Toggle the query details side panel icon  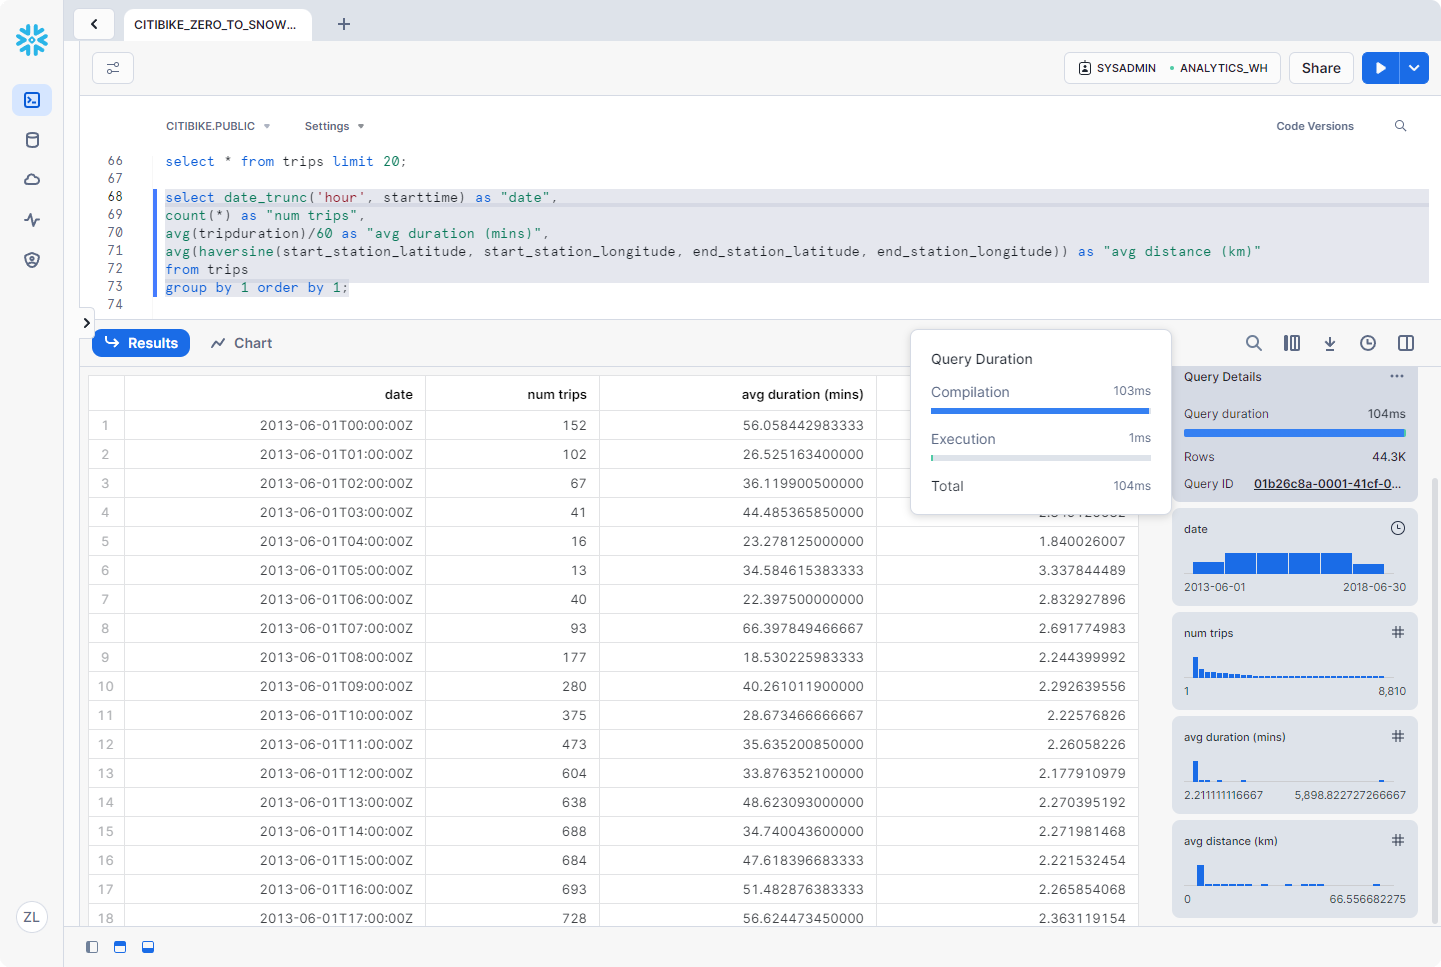point(1406,343)
